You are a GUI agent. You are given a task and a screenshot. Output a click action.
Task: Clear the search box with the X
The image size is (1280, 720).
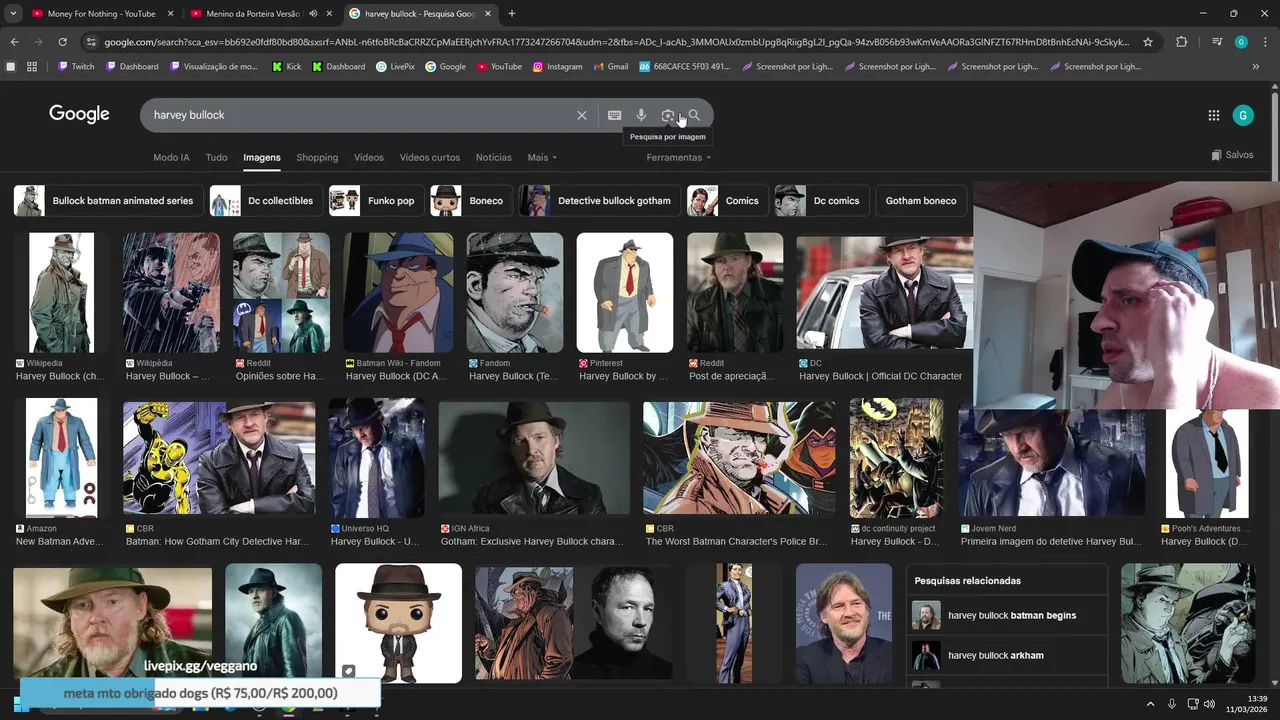(581, 115)
